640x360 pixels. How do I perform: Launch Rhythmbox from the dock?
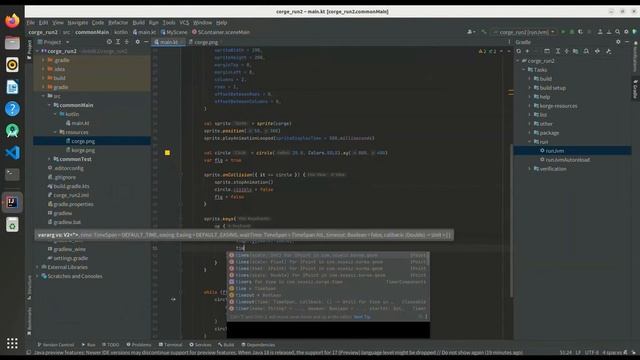pos(12,64)
